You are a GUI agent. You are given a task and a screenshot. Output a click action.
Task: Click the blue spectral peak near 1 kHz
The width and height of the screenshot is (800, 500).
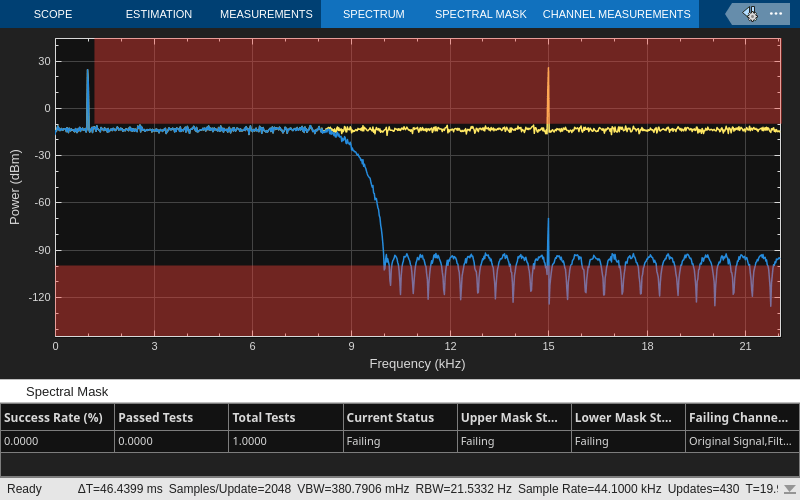pyautogui.click(x=88, y=99)
